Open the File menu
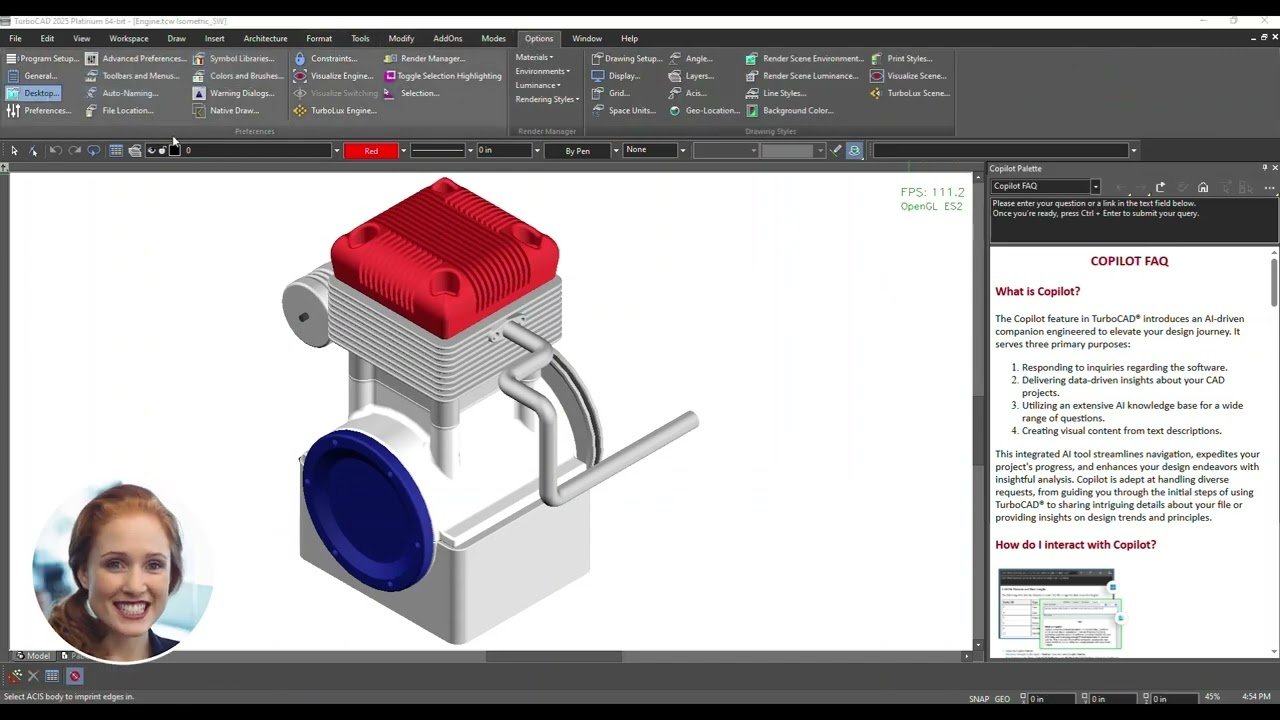This screenshot has width=1280, height=720. click(x=15, y=39)
